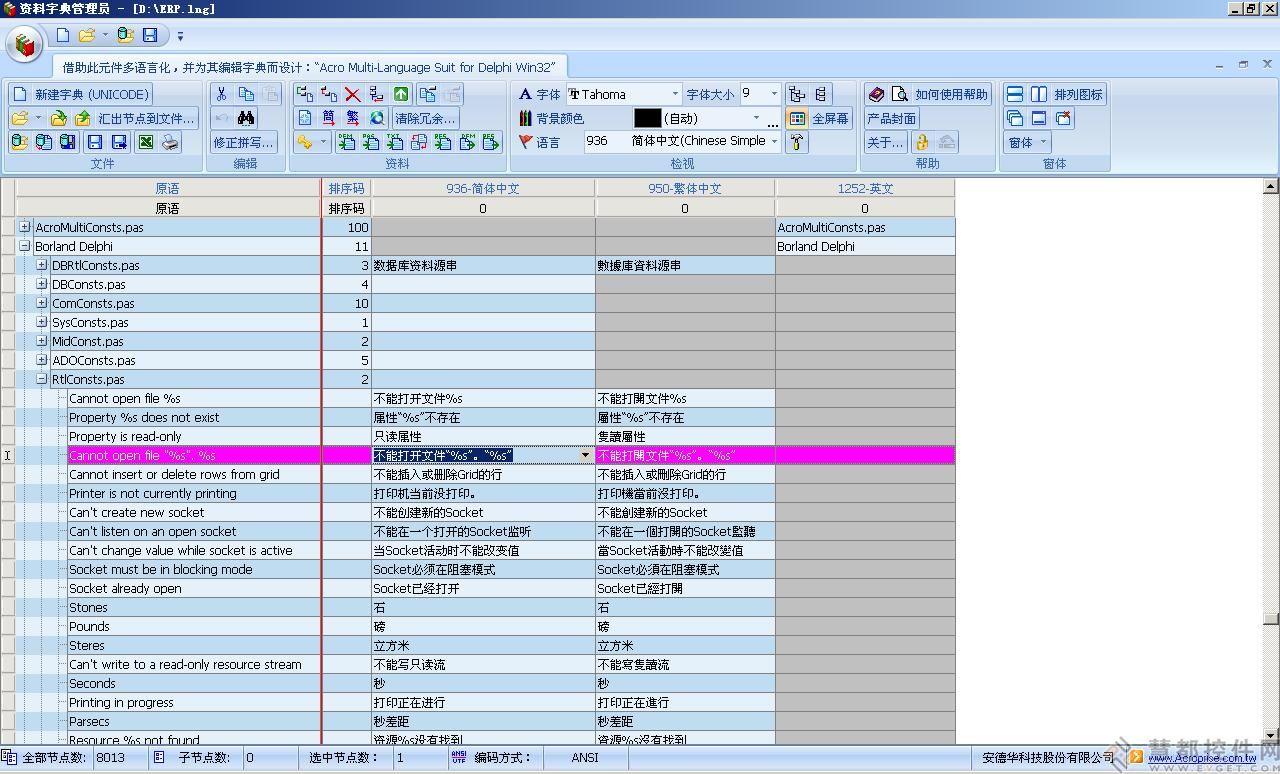1280x774 pixels.
Task: Open the 语言 language combo box
Action: [774, 142]
